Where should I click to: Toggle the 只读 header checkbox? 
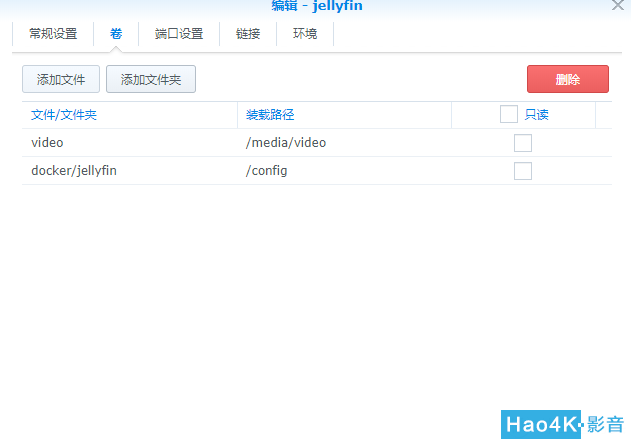point(509,114)
